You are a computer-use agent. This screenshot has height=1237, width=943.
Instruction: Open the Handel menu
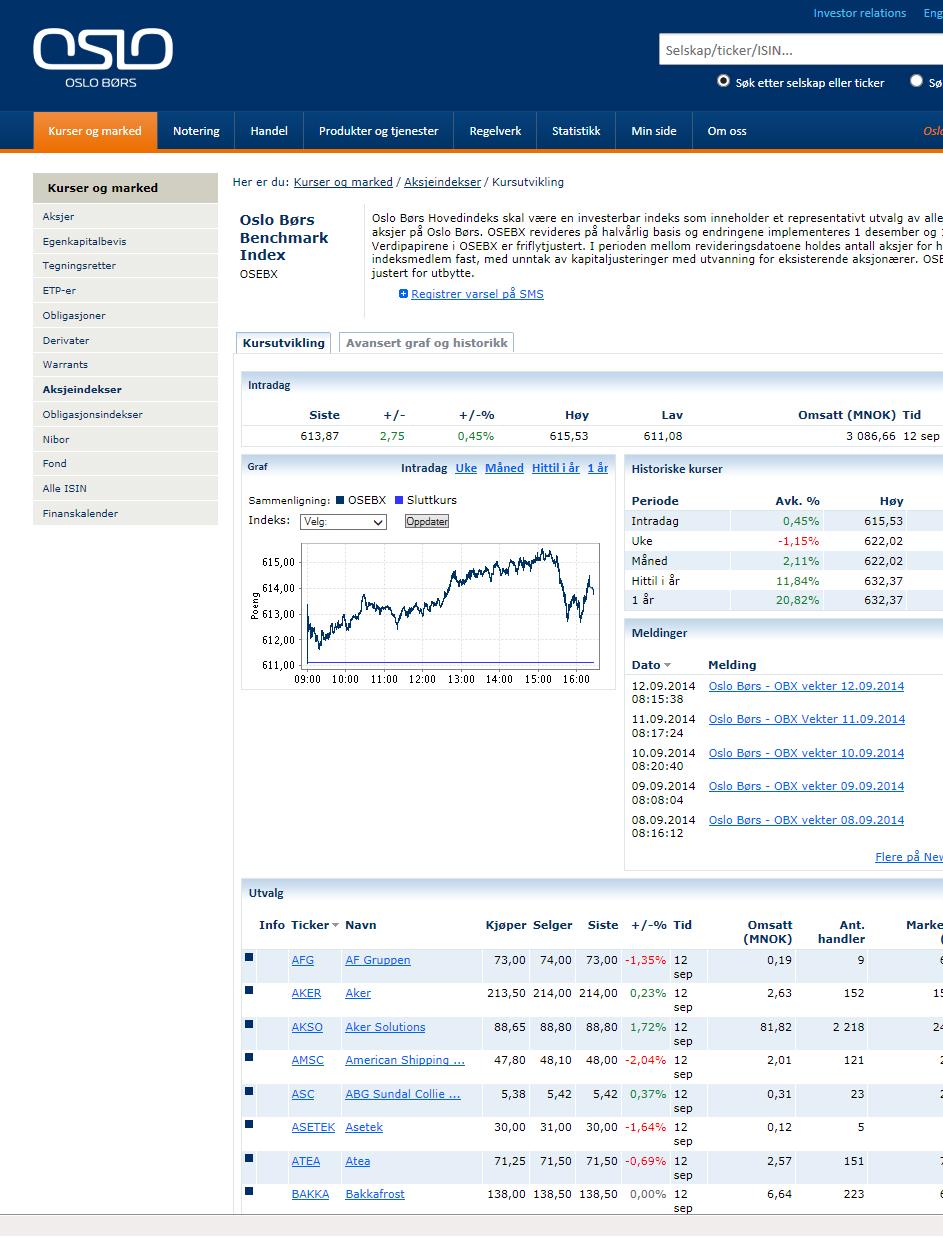pos(269,131)
